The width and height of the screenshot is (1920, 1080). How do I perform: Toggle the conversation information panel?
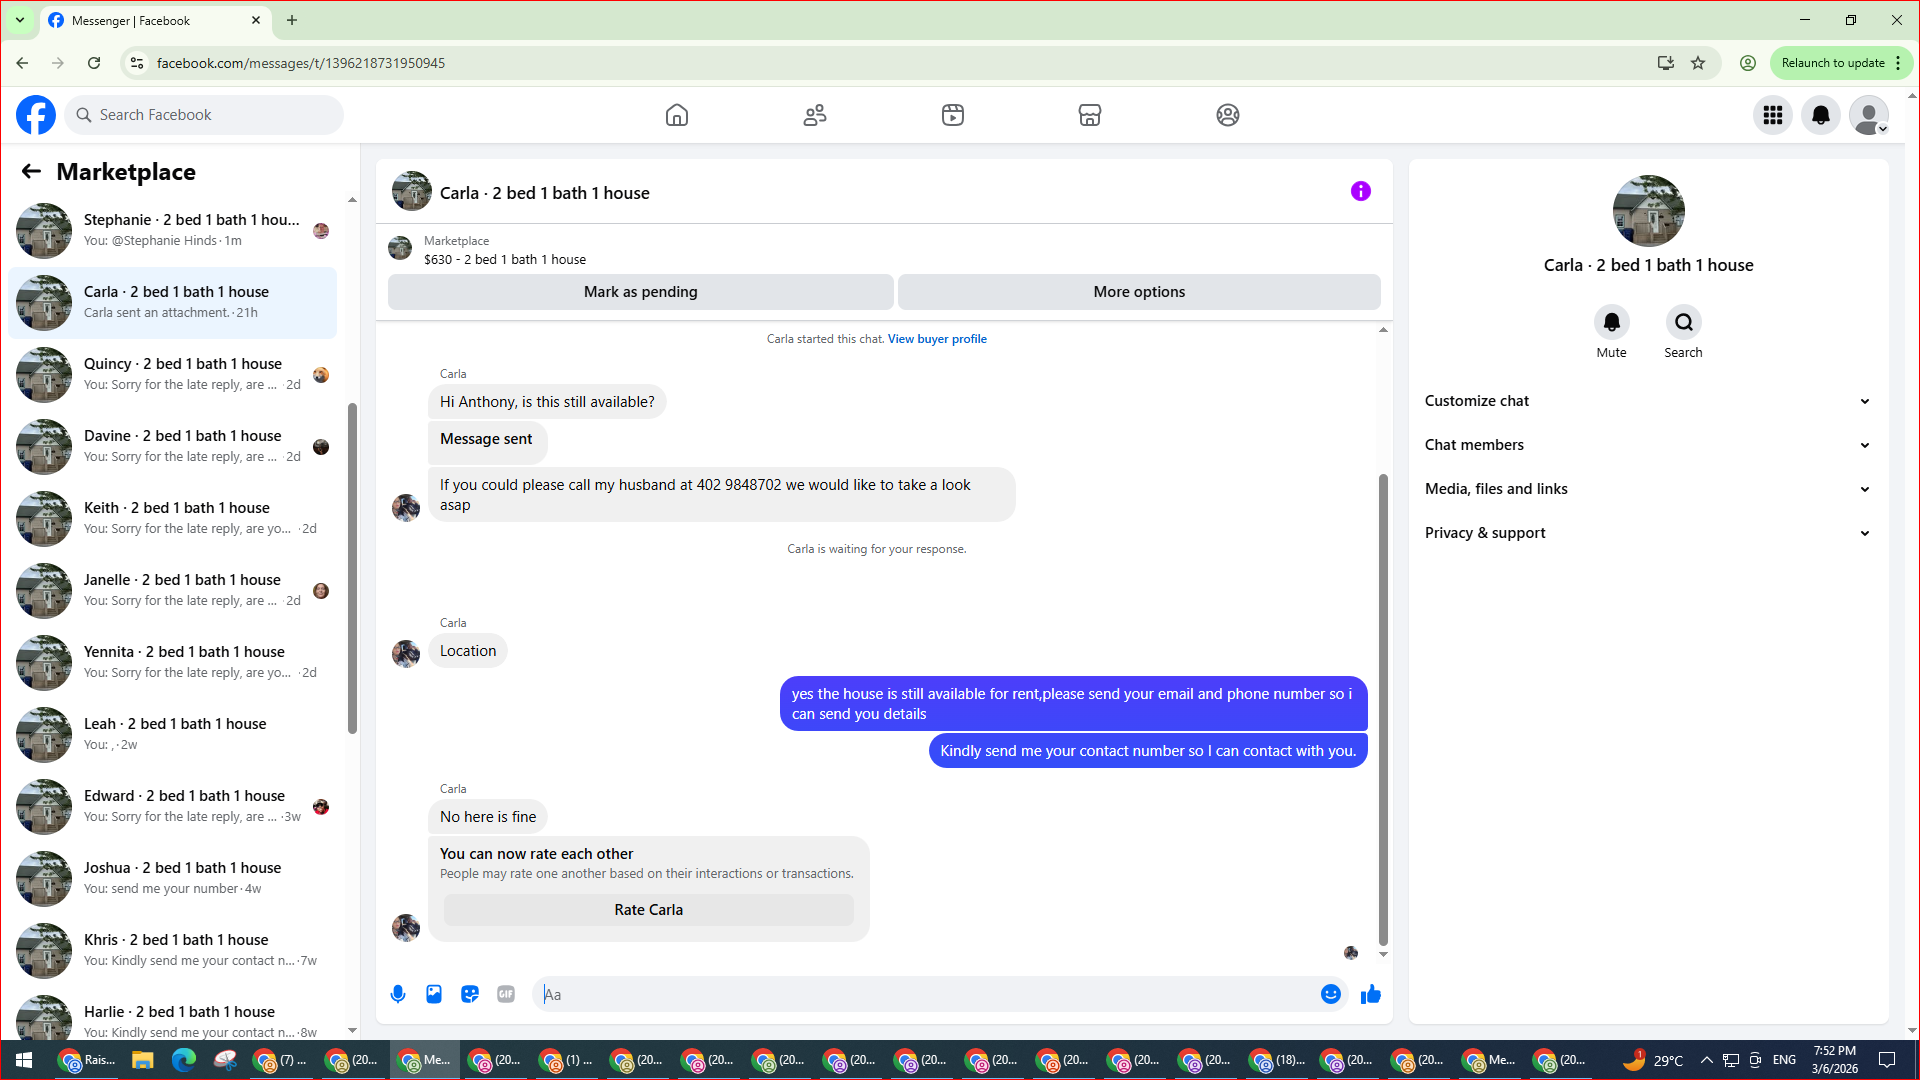point(1360,191)
